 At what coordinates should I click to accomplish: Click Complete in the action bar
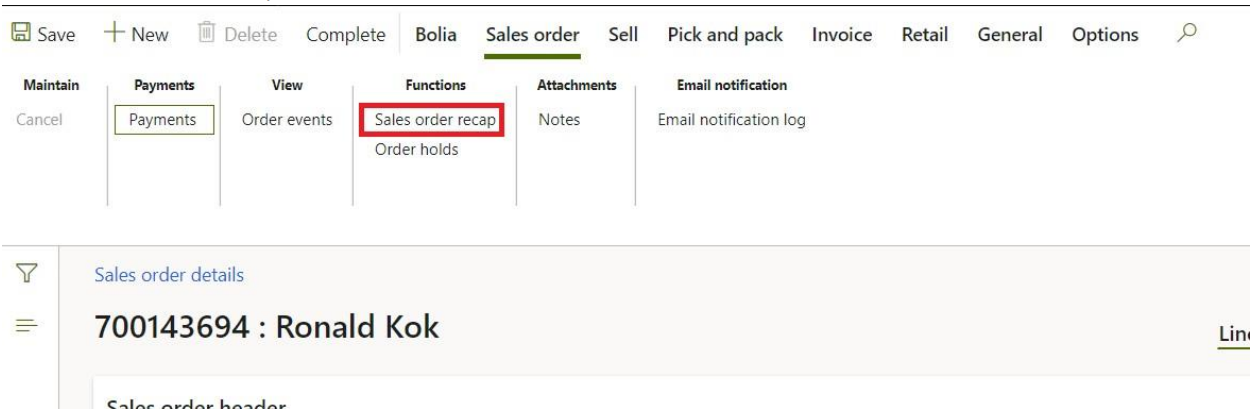[x=345, y=35]
